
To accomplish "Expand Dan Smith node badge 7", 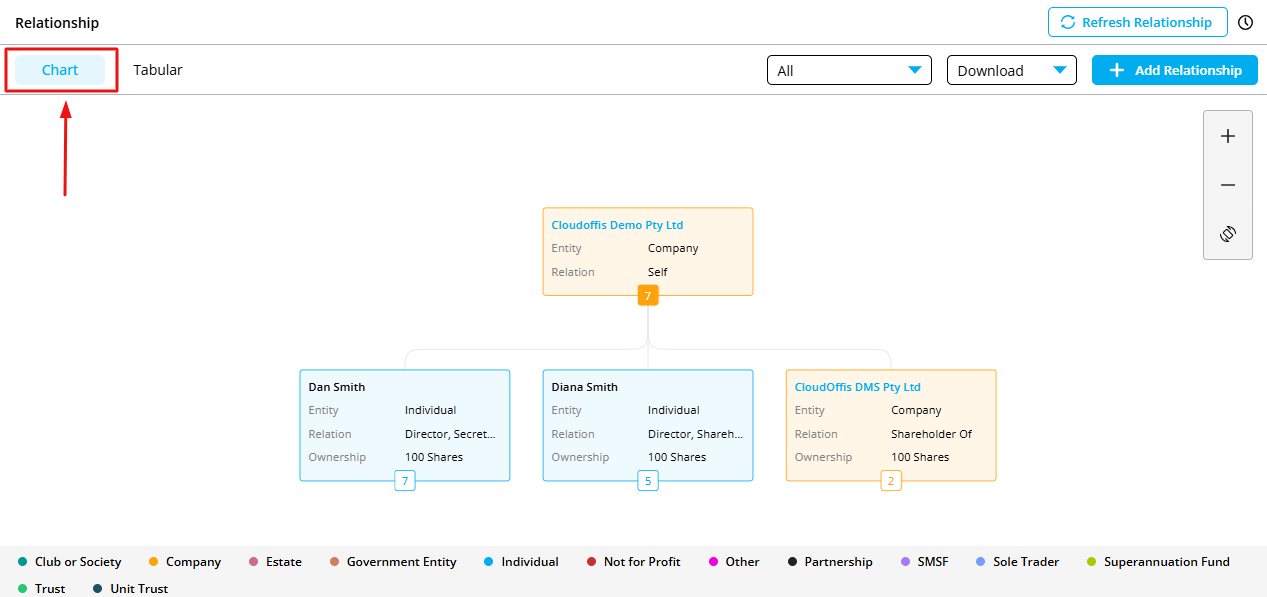I will click(405, 481).
